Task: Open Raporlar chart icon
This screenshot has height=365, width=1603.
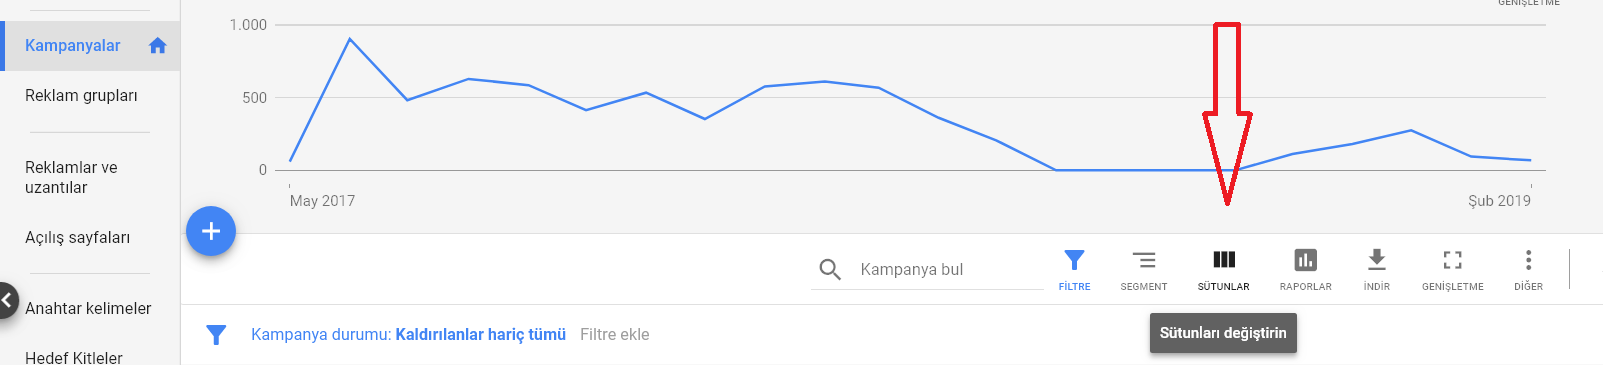Action: (x=1305, y=260)
